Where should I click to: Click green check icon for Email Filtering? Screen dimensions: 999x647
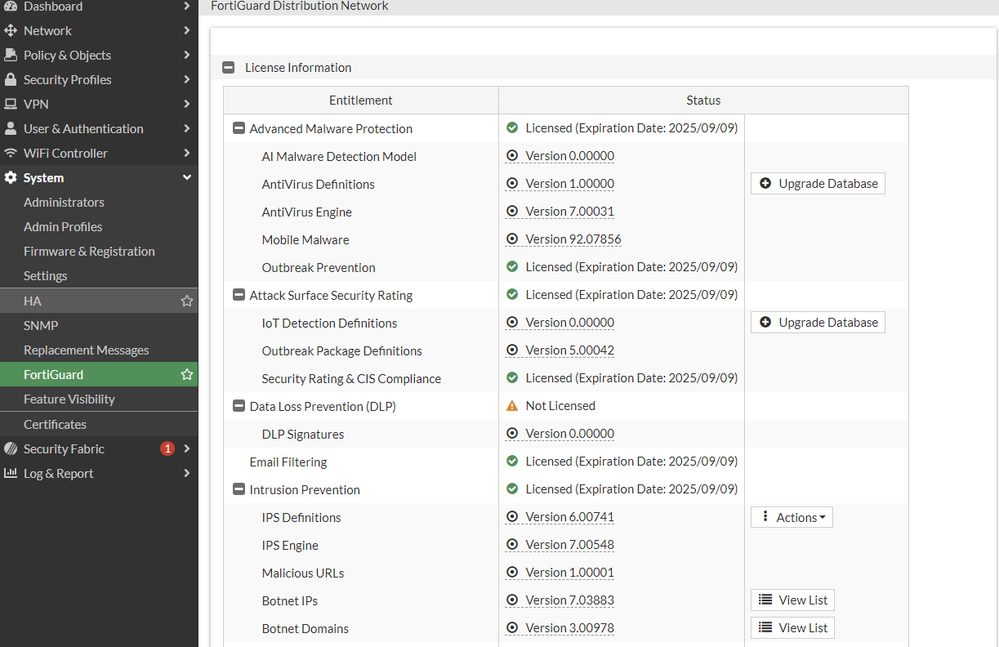[x=512, y=461]
